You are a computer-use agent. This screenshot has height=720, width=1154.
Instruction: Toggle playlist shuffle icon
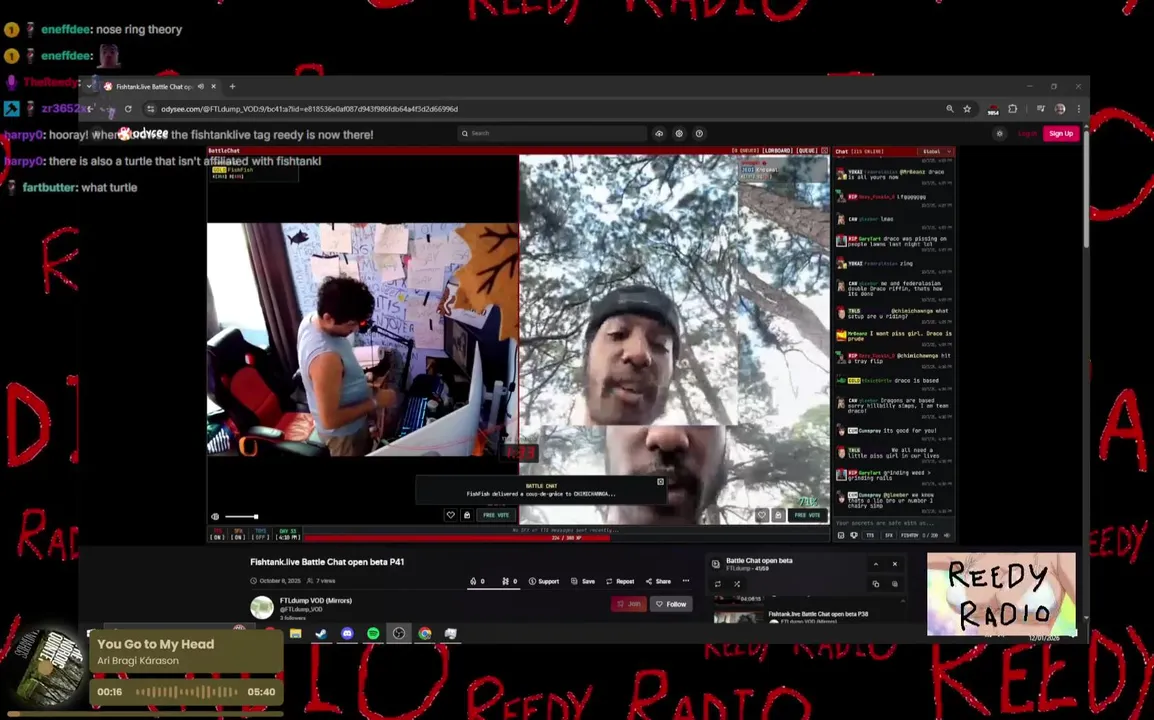[737, 584]
